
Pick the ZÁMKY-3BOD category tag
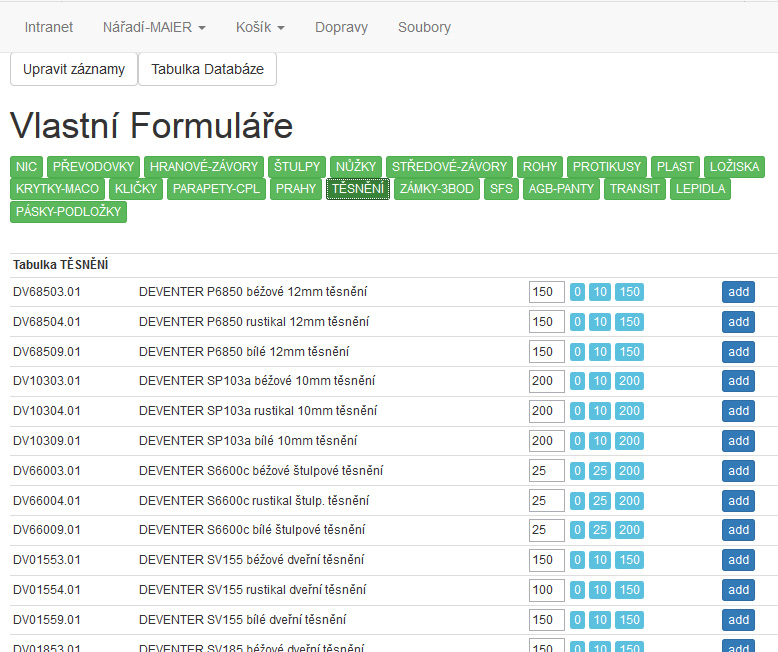[x=436, y=188]
